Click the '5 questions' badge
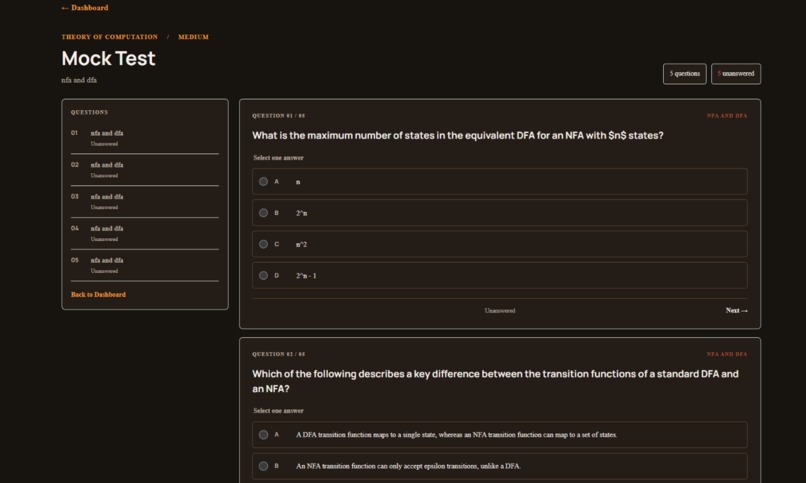Image resolution: width=806 pixels, height=483 pixels. tap(685, 73)
